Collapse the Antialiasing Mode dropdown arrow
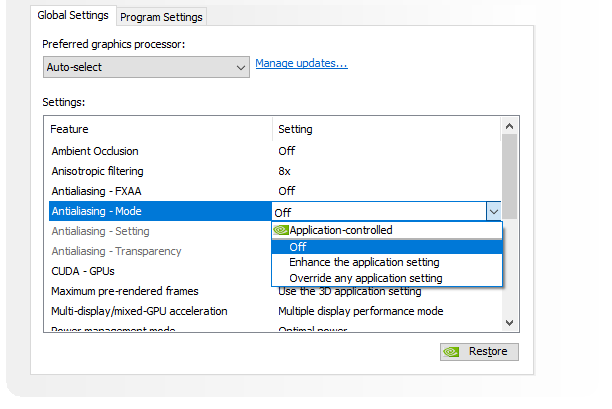 click(494, 212)
